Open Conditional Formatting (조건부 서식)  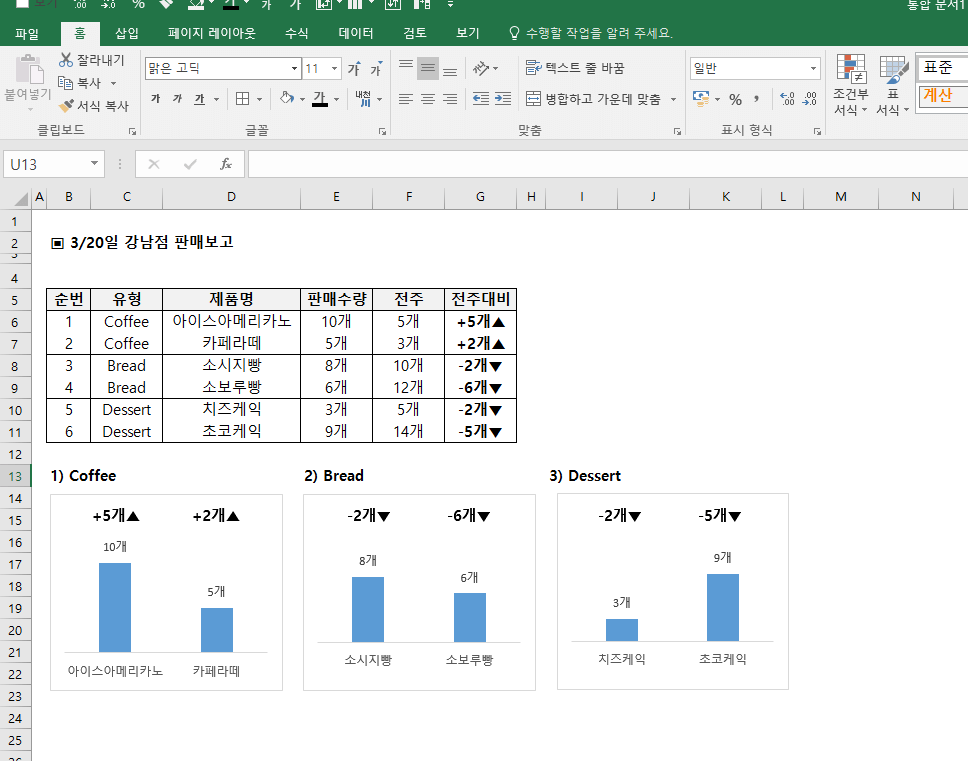[x=851, y=85]
